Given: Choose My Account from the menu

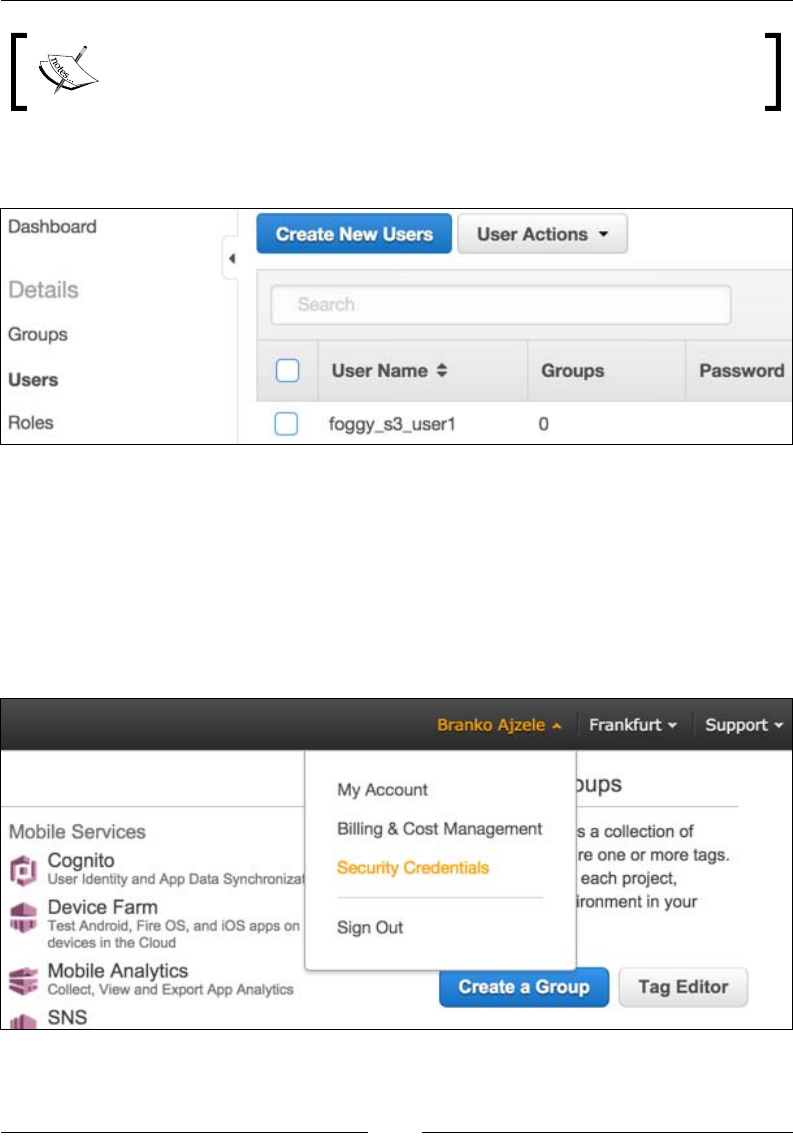Looking at the screenshot, I should (x=382, y=789).
